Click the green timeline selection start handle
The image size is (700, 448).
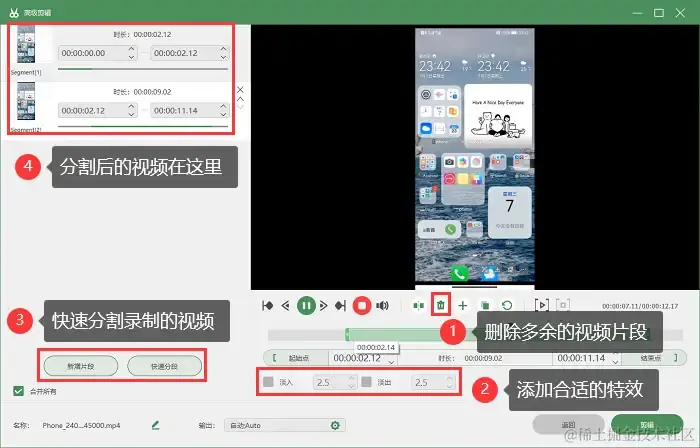(347, 334)
